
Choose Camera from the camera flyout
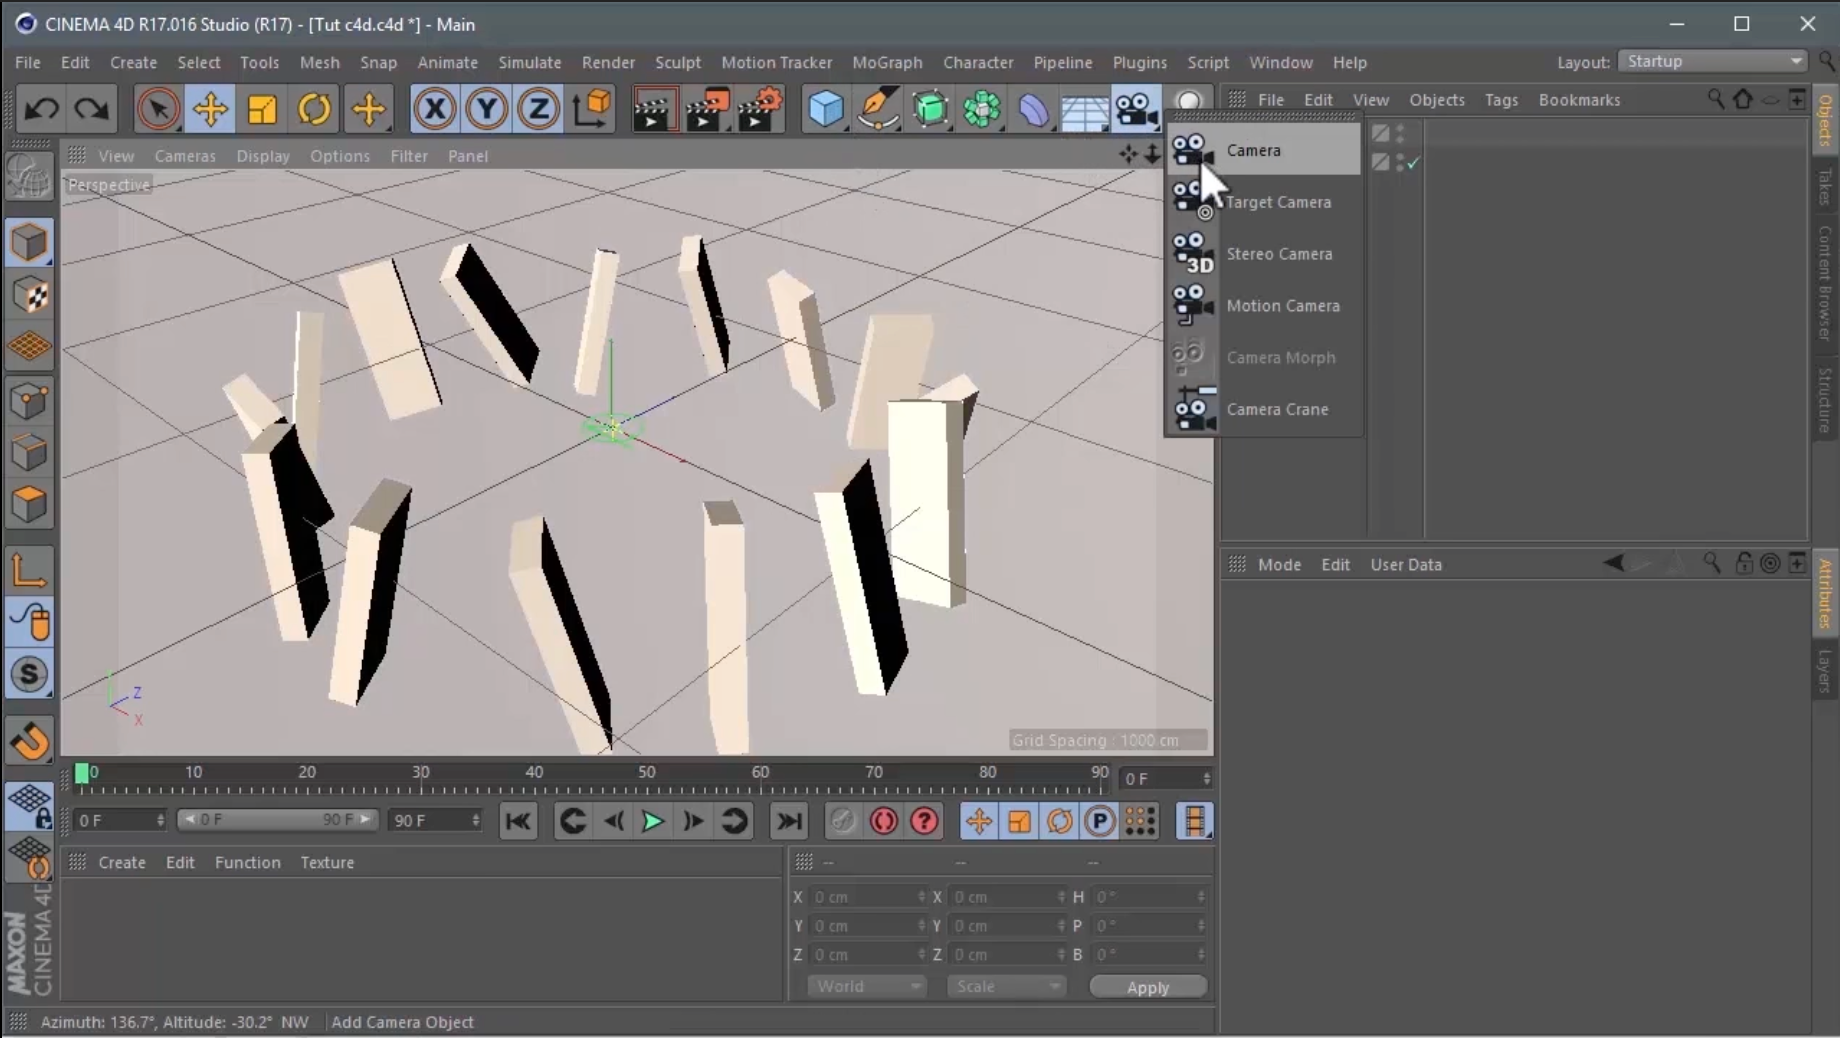(1264, 150)
